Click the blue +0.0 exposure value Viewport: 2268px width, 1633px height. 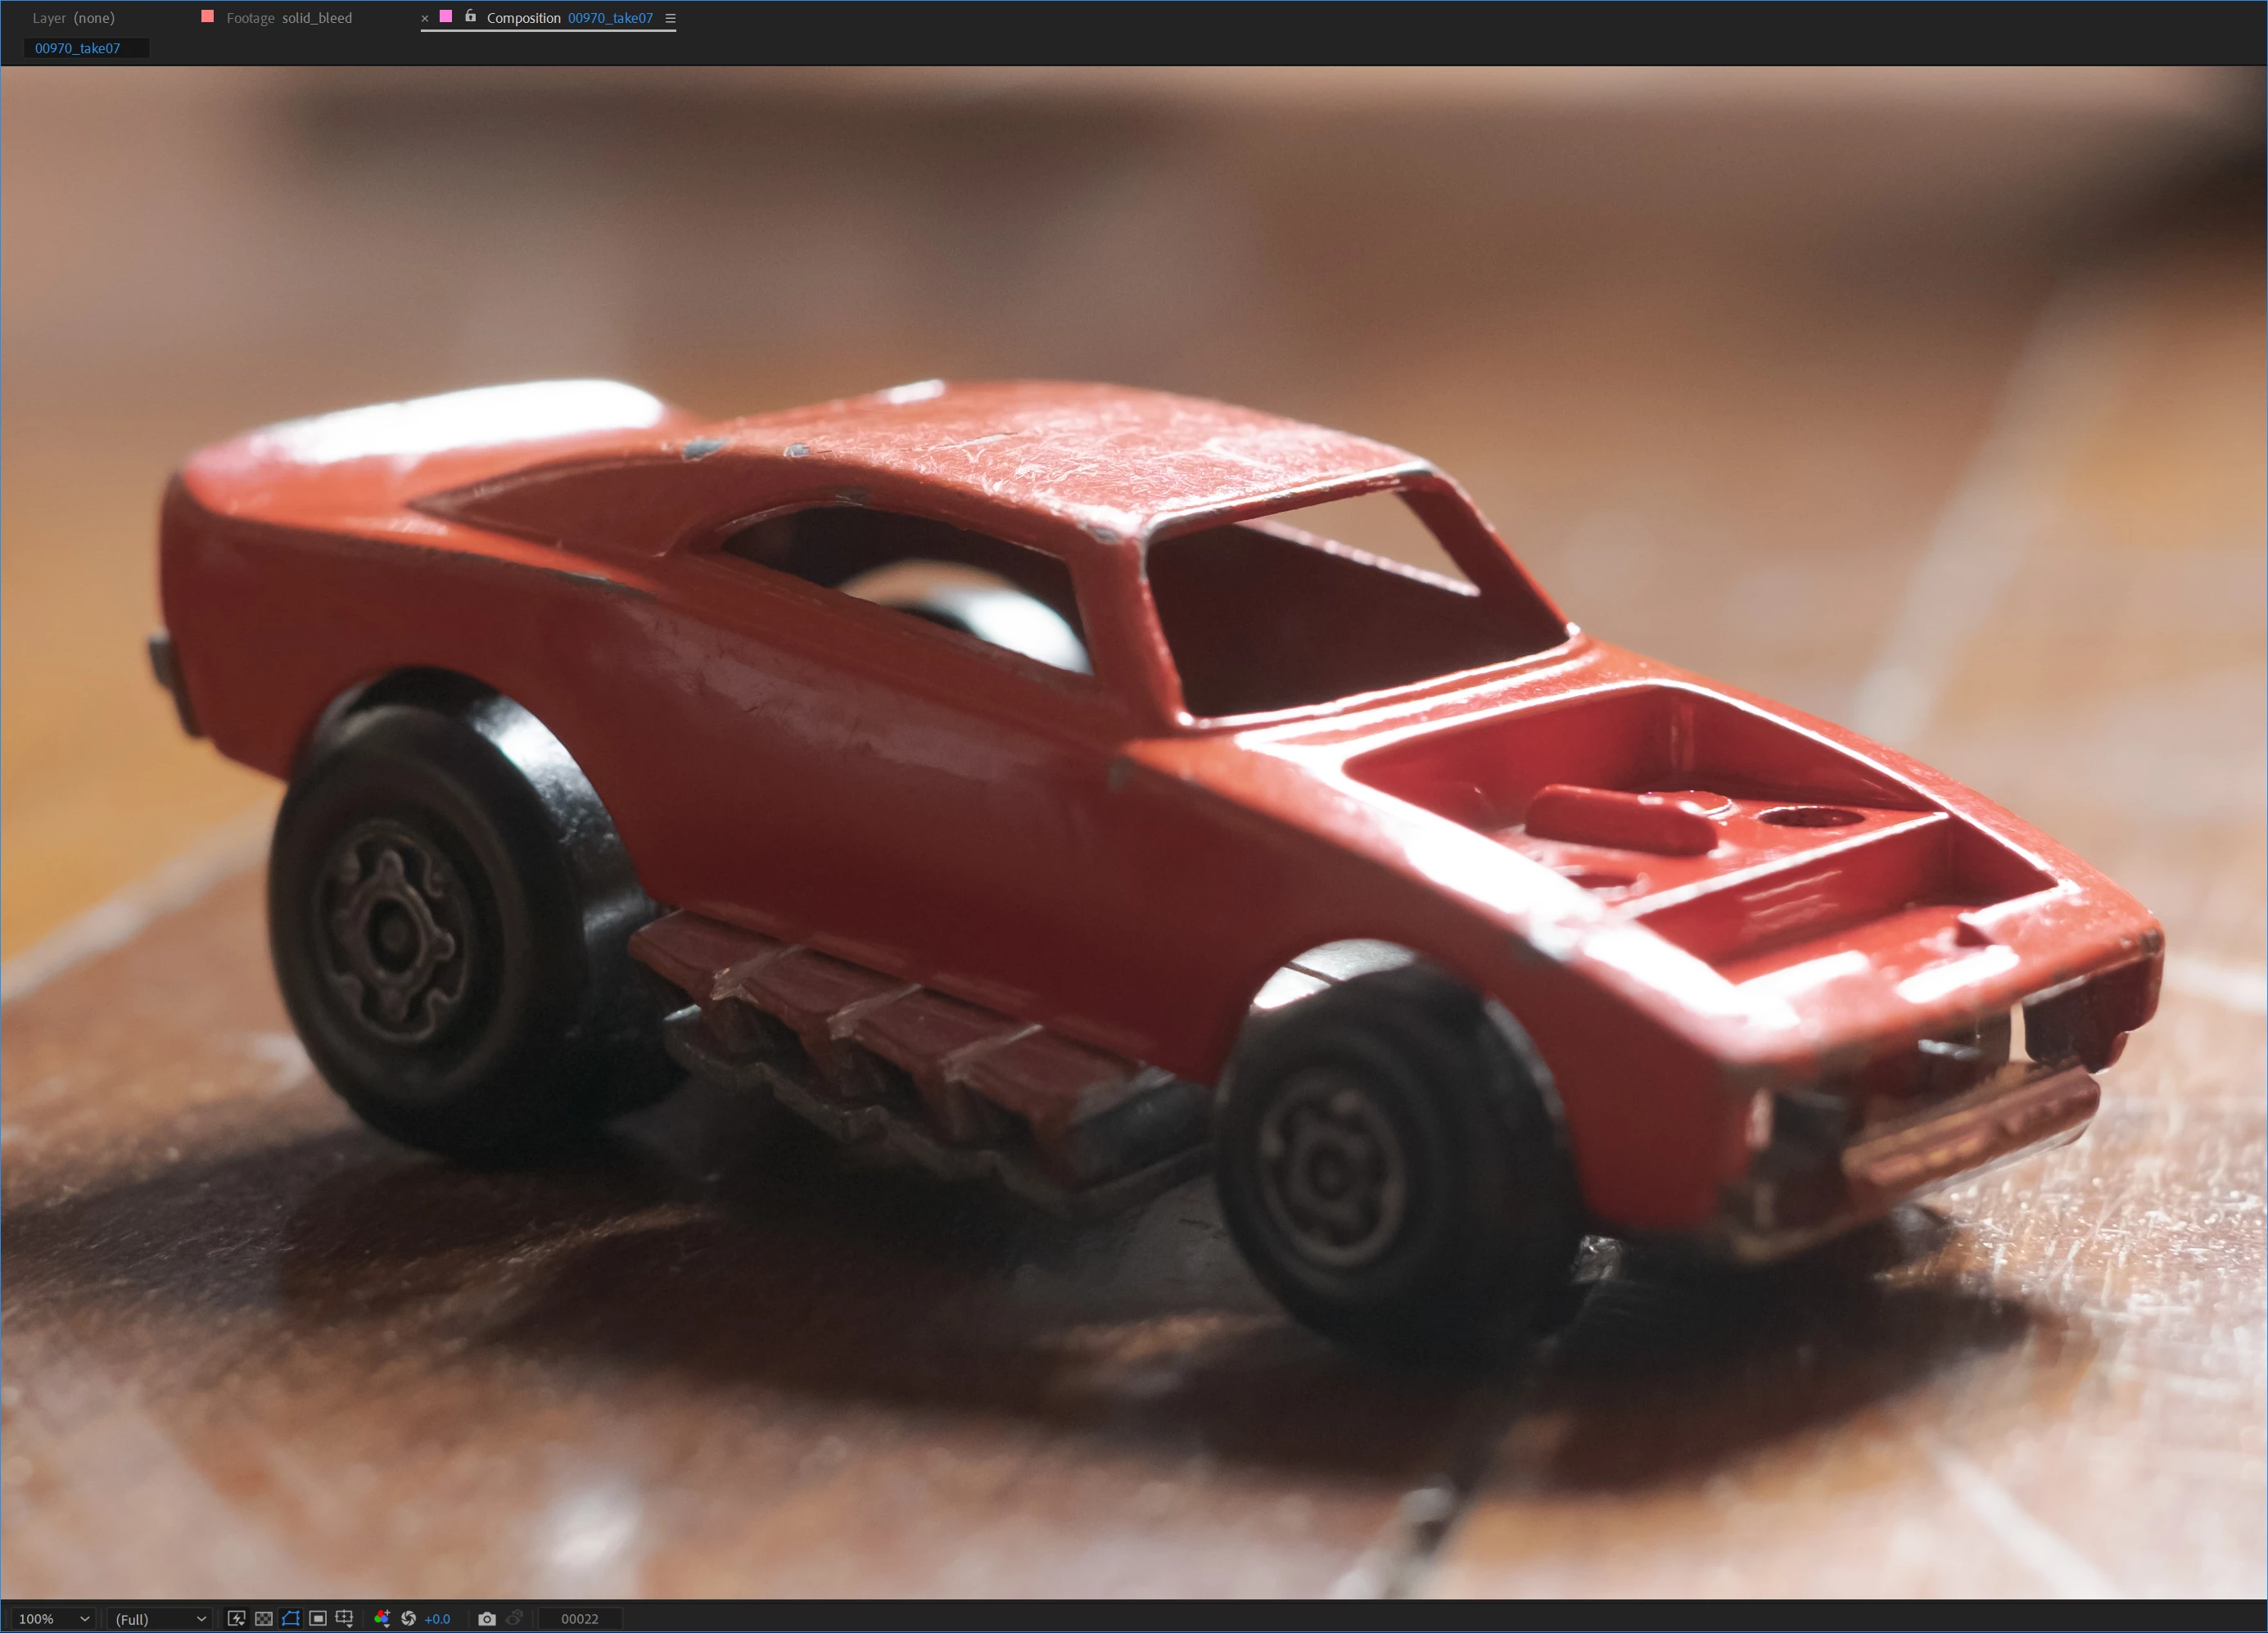(437, 1618)
